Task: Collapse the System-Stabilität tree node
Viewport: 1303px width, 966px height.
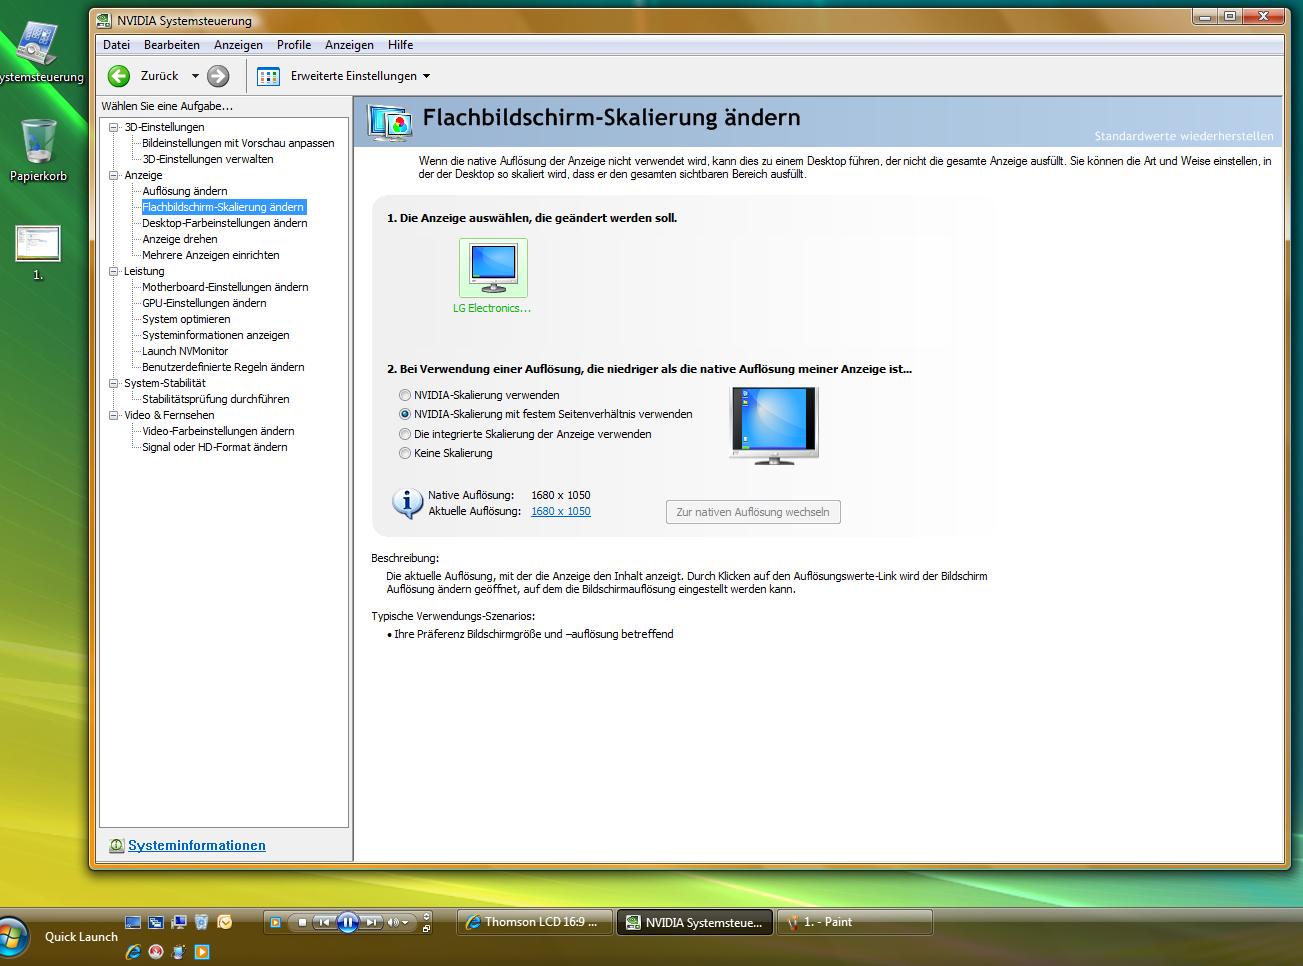Action: tap(114, 383)
